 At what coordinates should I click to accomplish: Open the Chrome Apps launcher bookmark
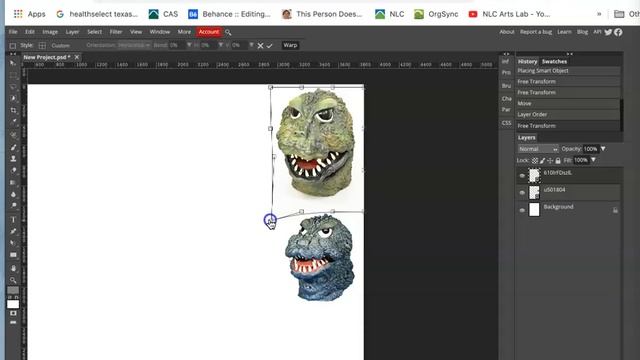point(29,14)
